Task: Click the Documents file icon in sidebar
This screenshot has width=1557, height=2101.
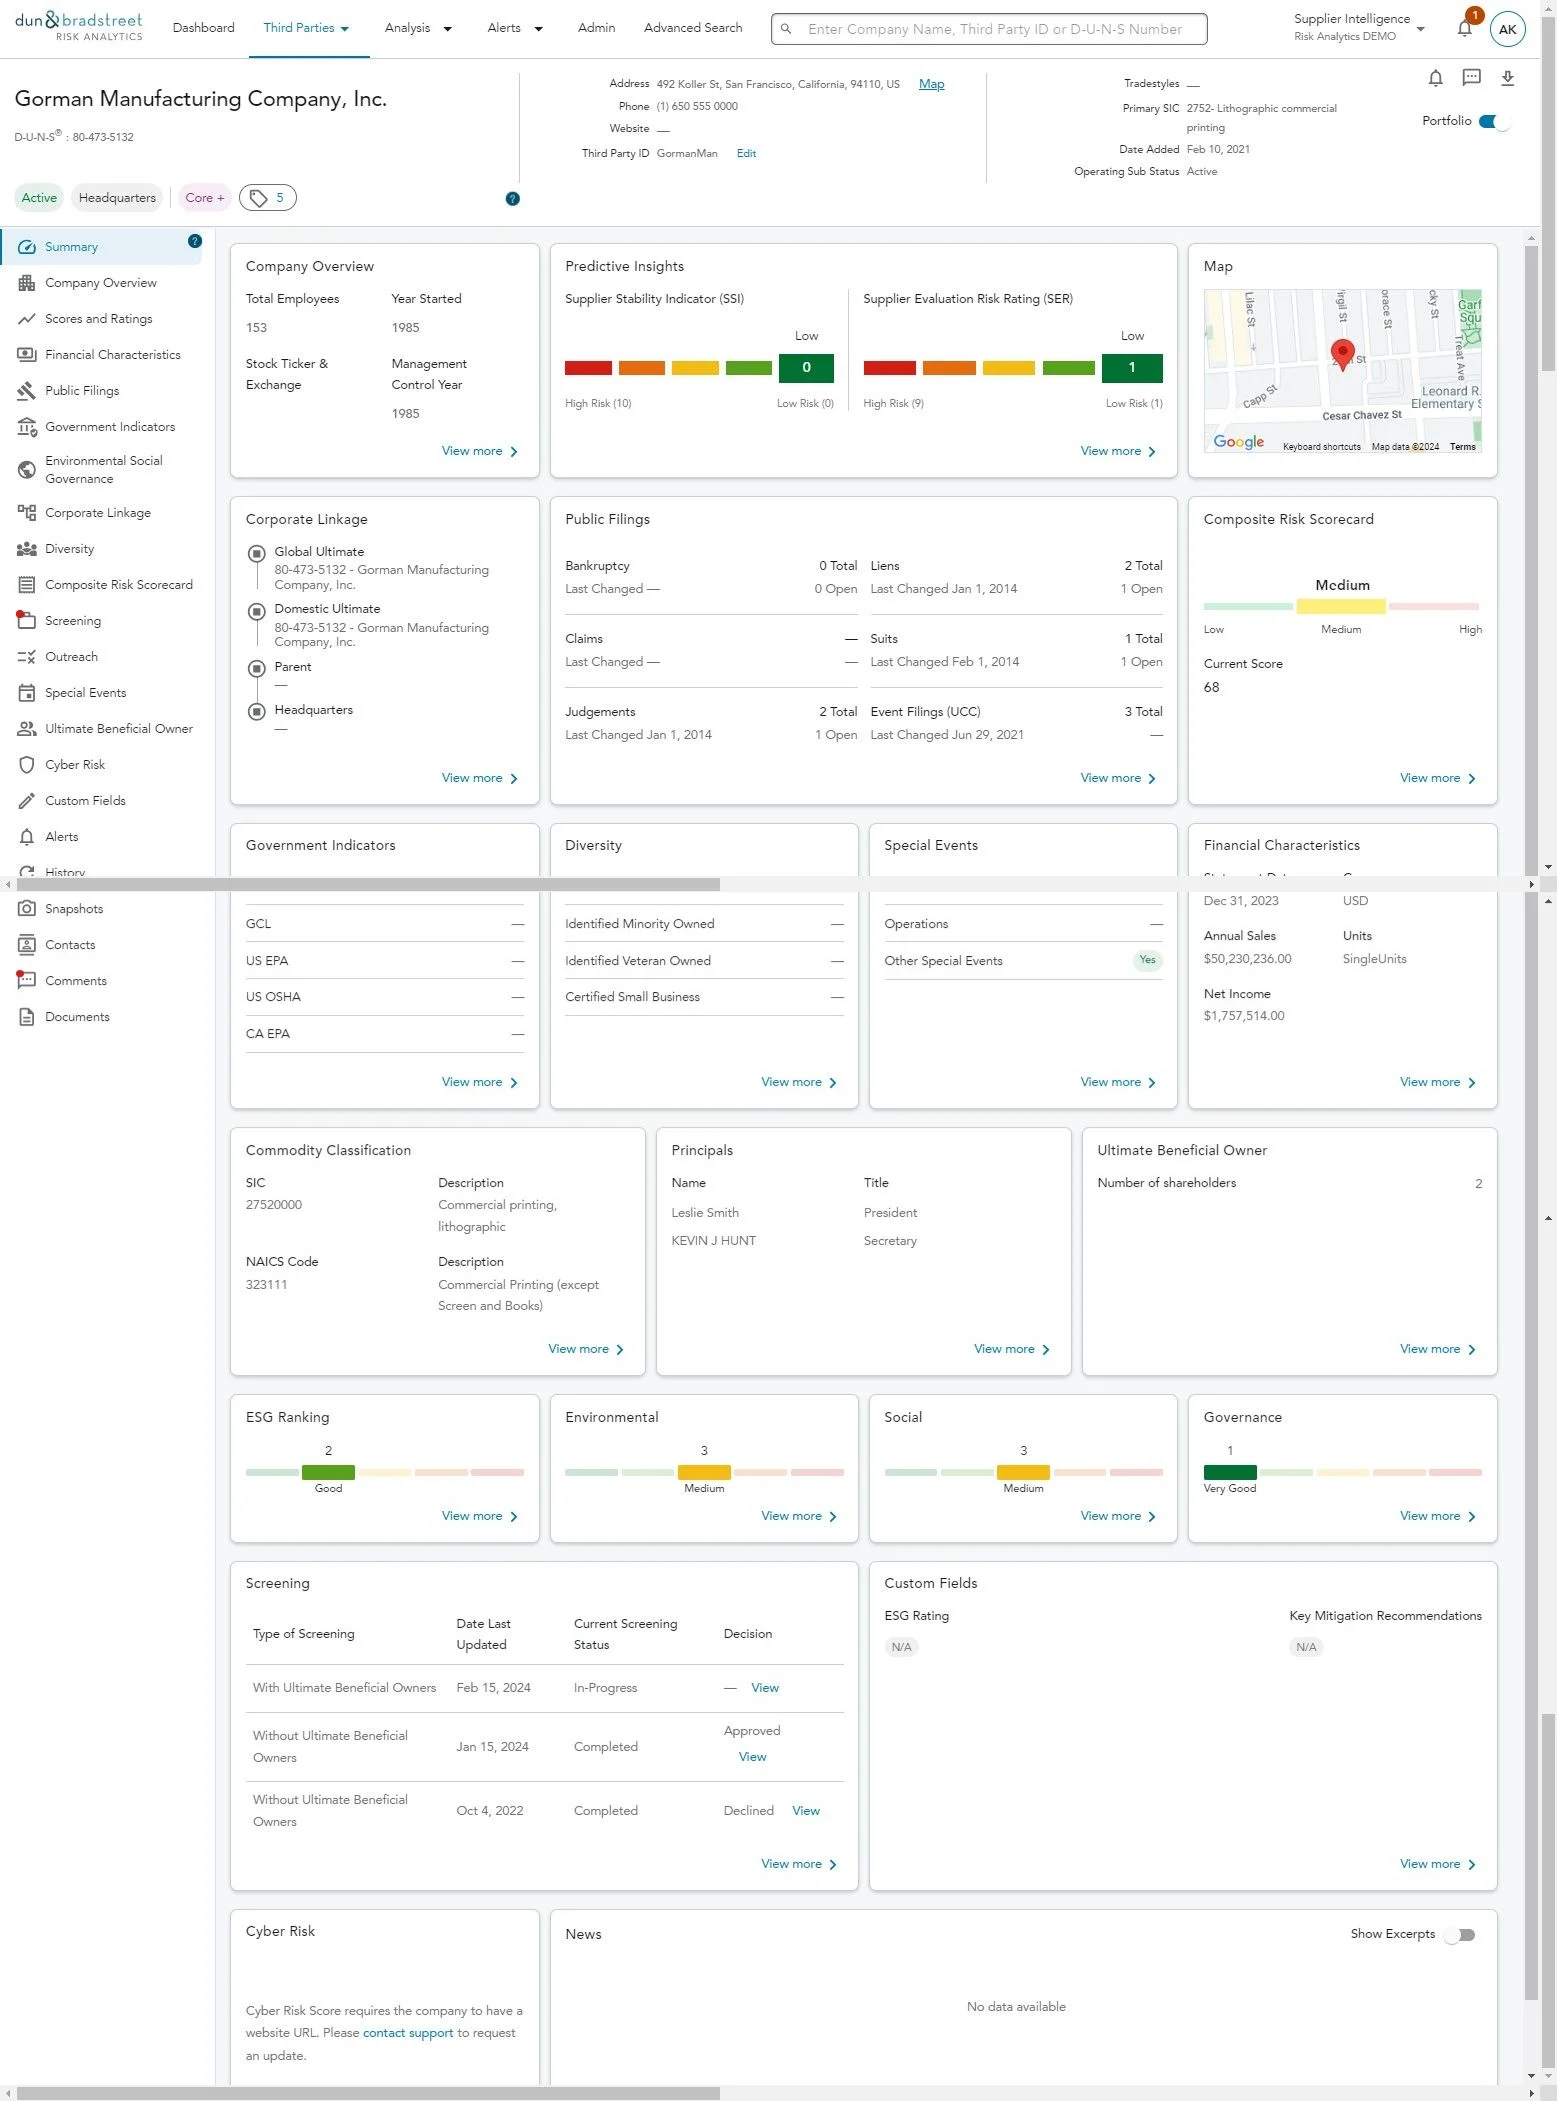Action: [27, 1017]
